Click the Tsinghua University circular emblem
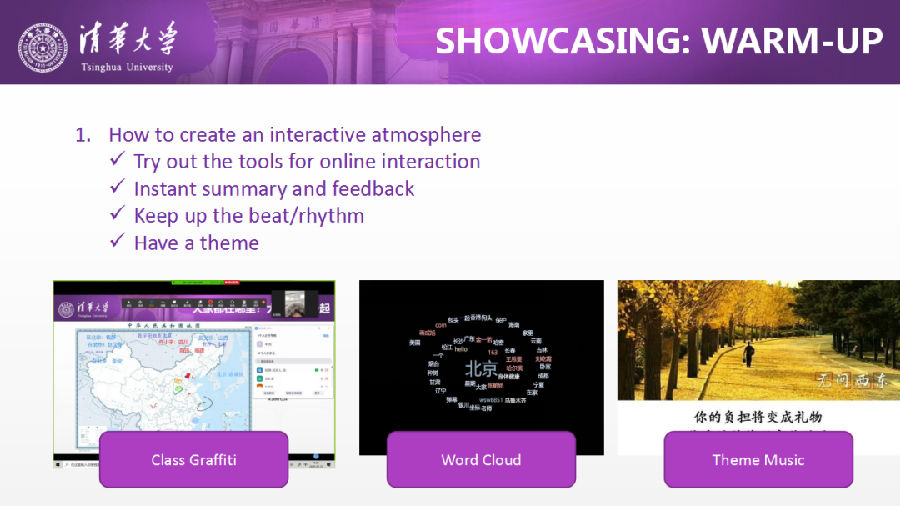 tap(43, 45)
